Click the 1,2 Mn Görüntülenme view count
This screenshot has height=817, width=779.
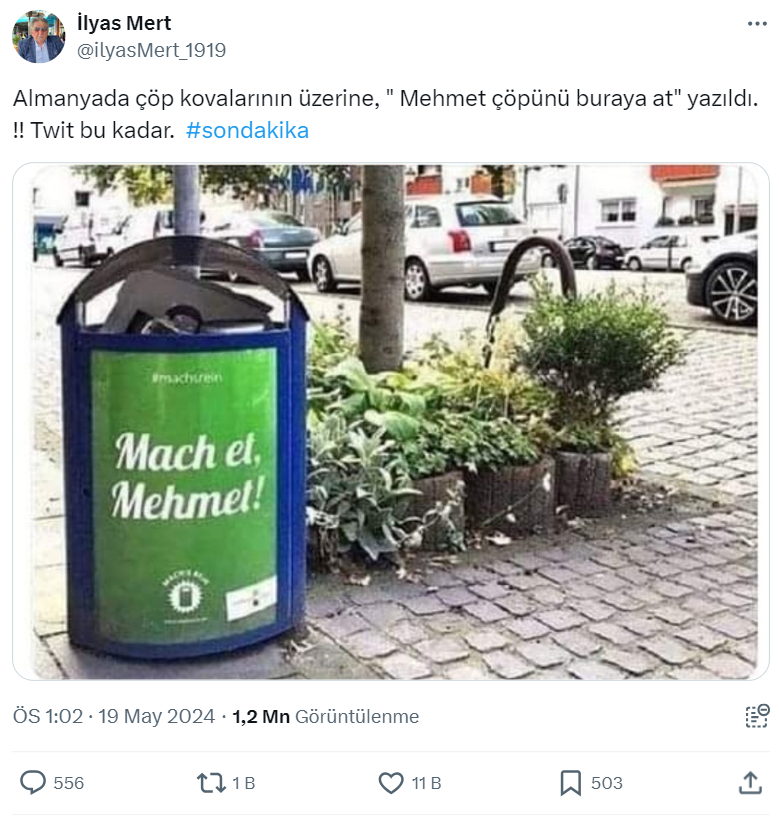326,716
